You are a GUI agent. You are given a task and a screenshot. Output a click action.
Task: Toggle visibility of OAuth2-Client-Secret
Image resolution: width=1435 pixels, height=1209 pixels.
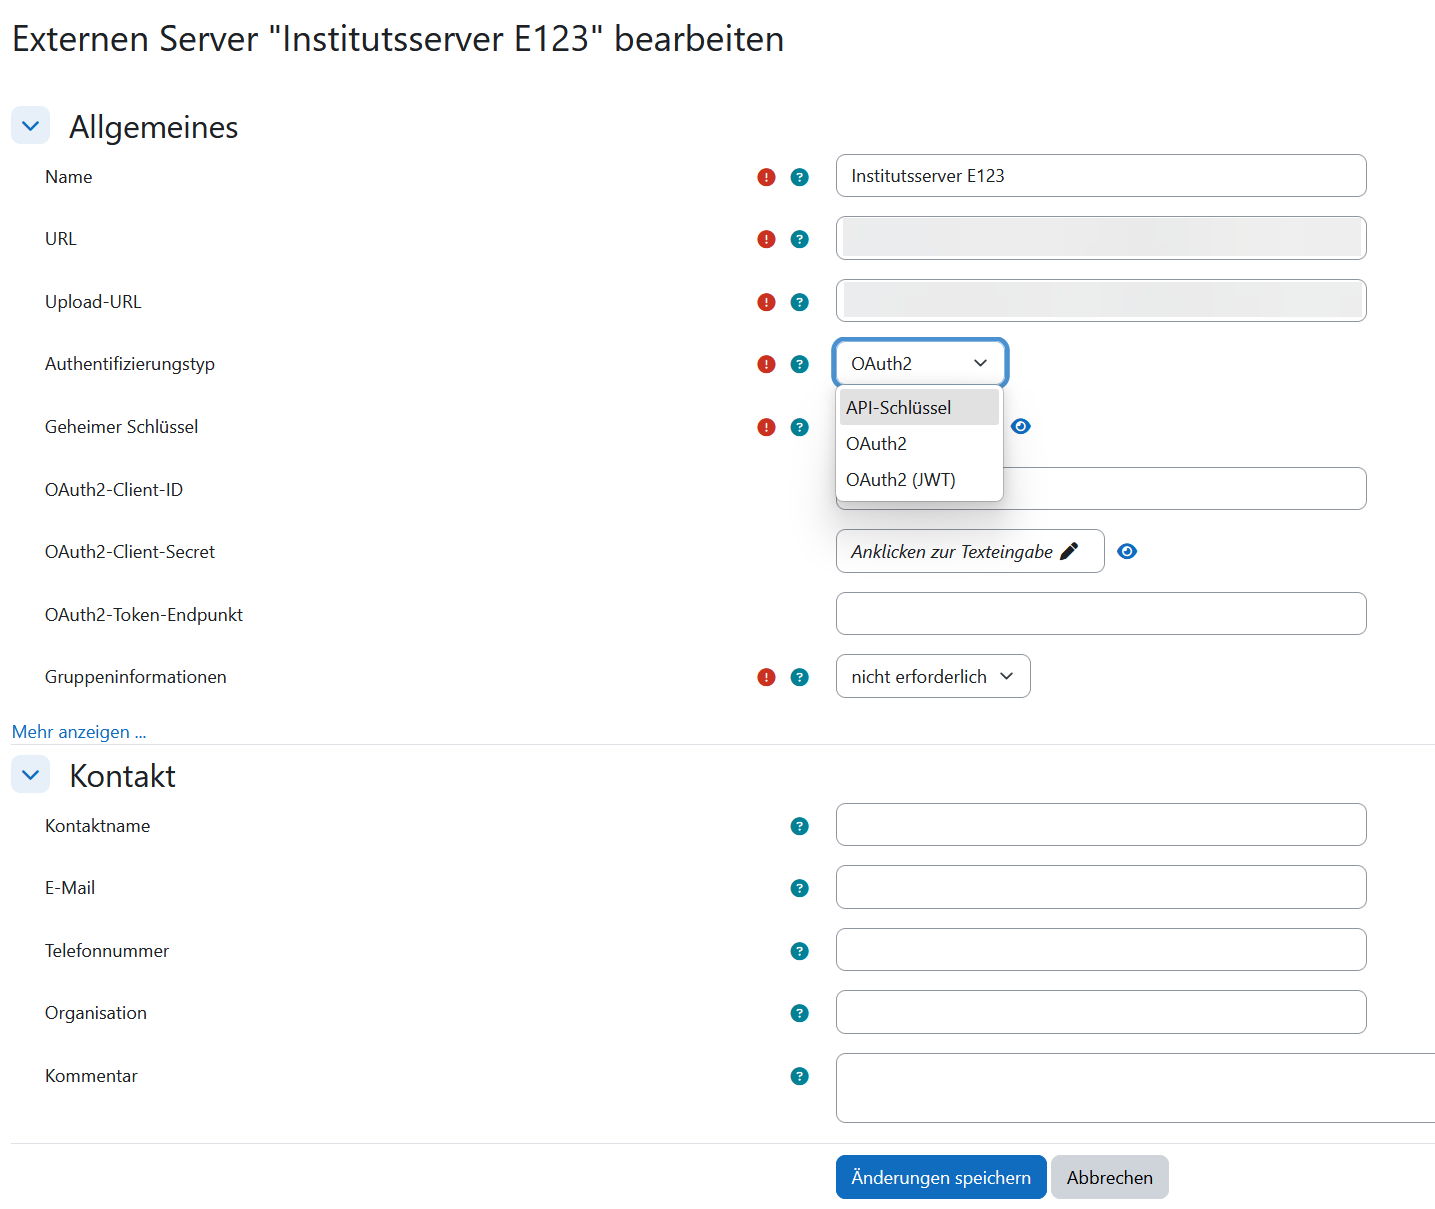tap(1127, 551)
